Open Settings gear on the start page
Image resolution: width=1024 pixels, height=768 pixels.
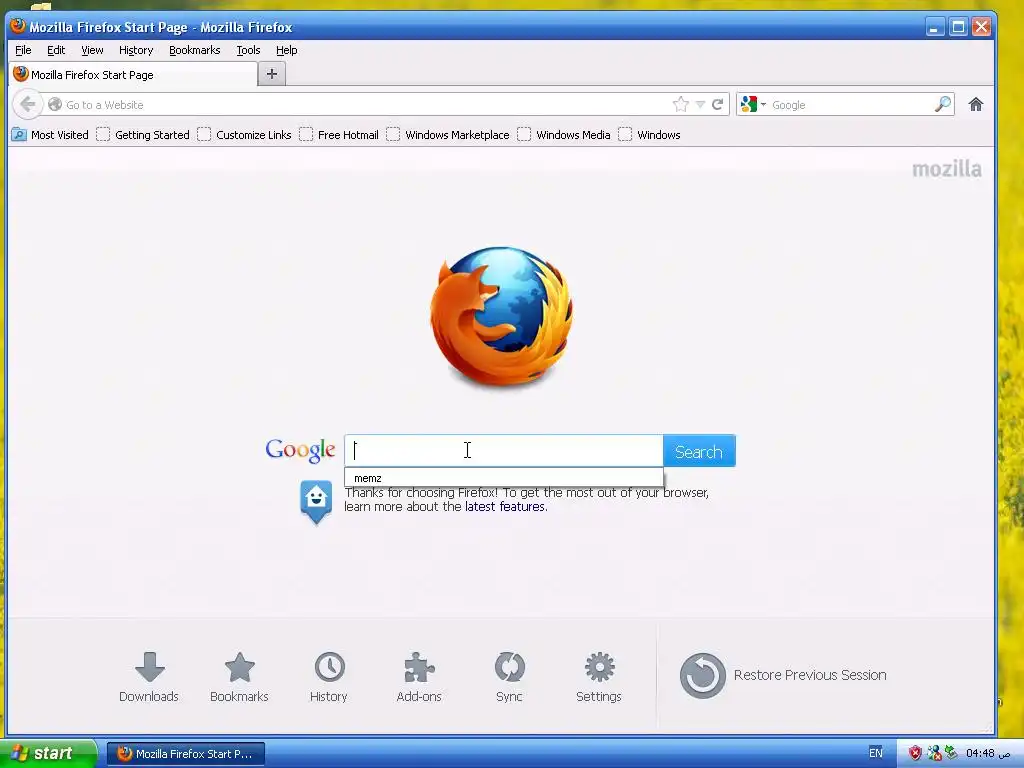pos(599,677)
